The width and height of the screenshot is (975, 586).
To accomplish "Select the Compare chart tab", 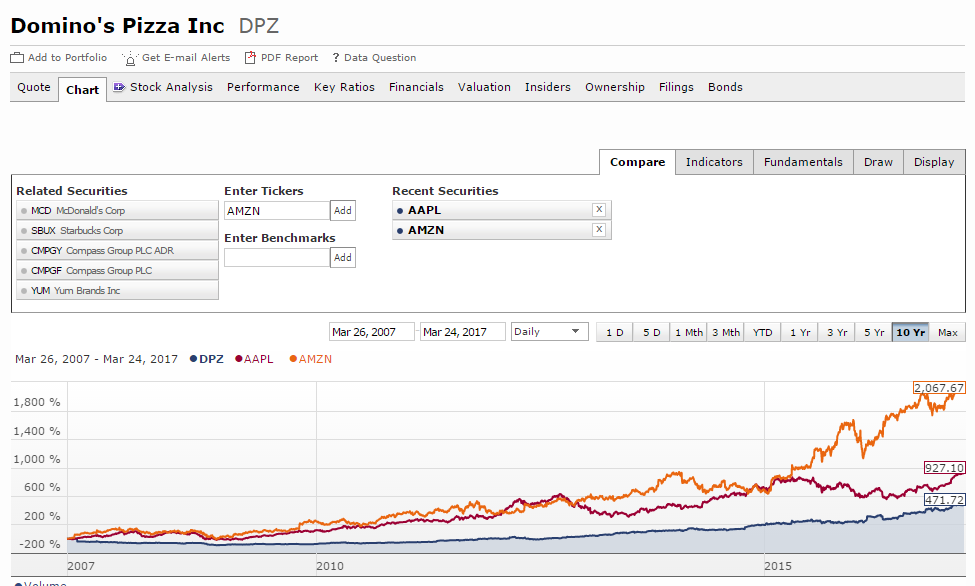I will coord(637,162).
